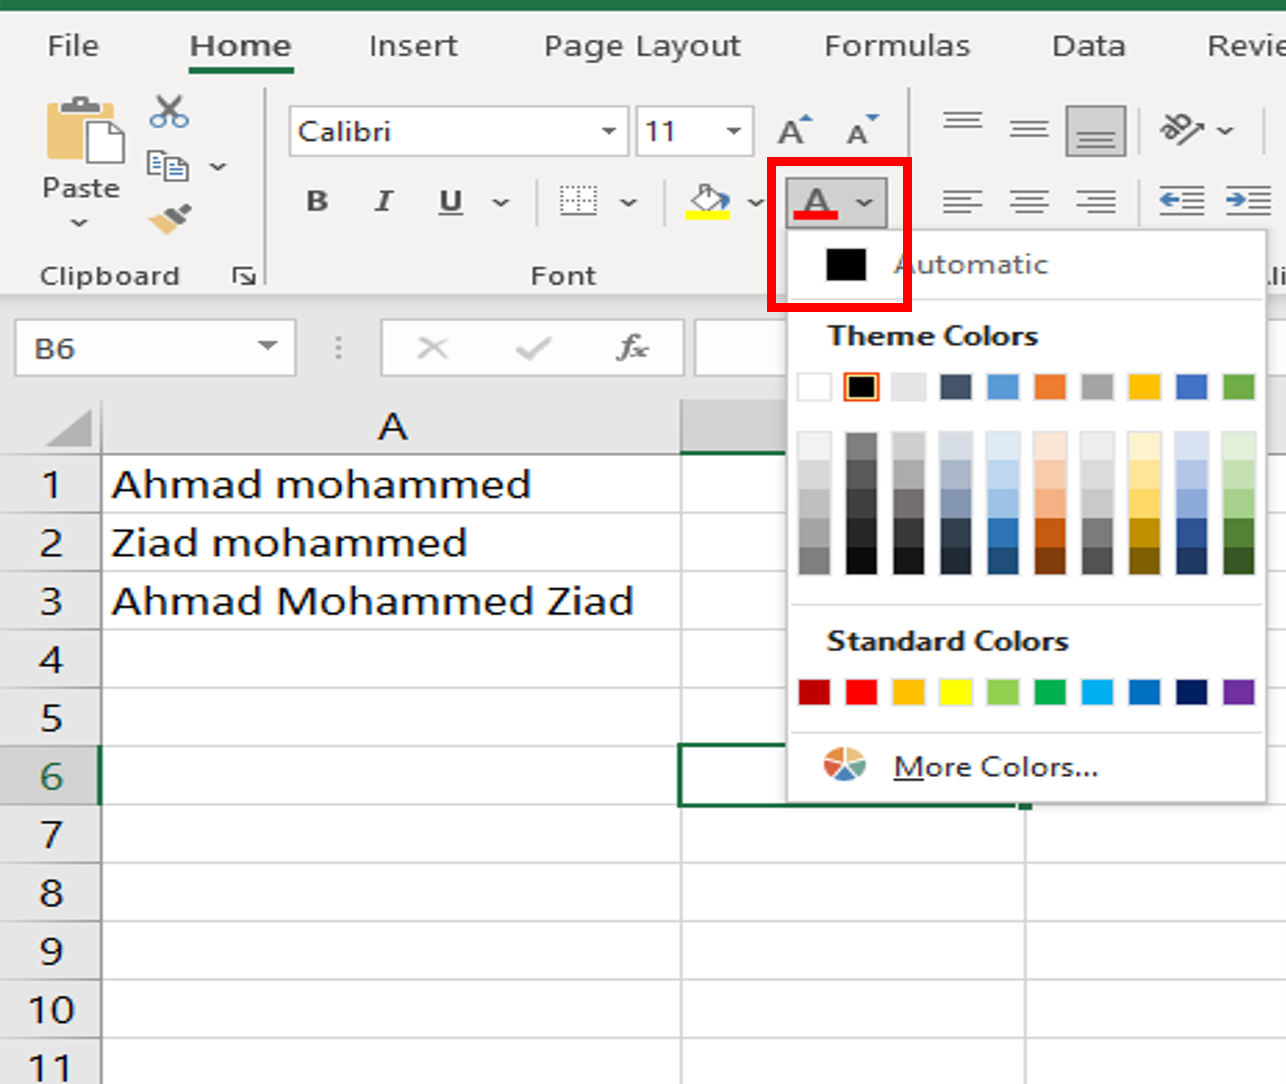The image size is (1286, 1084).
Task: Cut the selection with scissors icon
Action: point(169,112)
